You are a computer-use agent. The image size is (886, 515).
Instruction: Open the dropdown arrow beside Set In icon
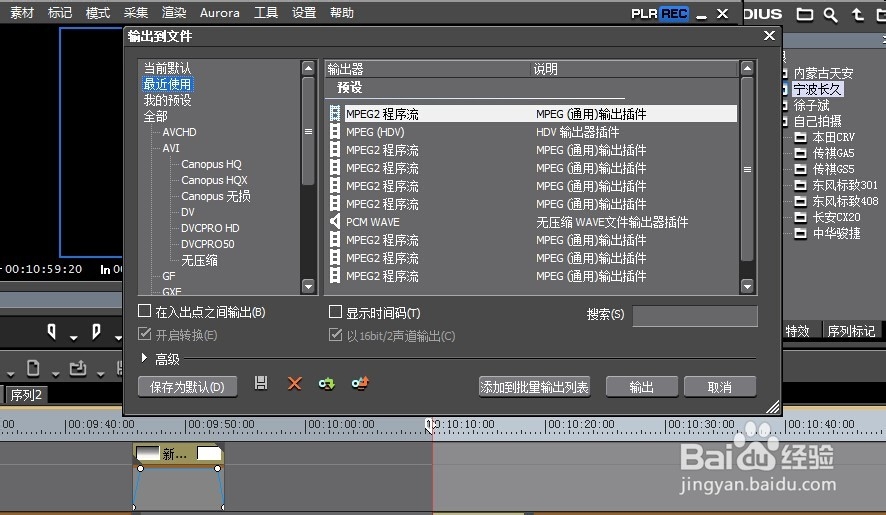73,338
